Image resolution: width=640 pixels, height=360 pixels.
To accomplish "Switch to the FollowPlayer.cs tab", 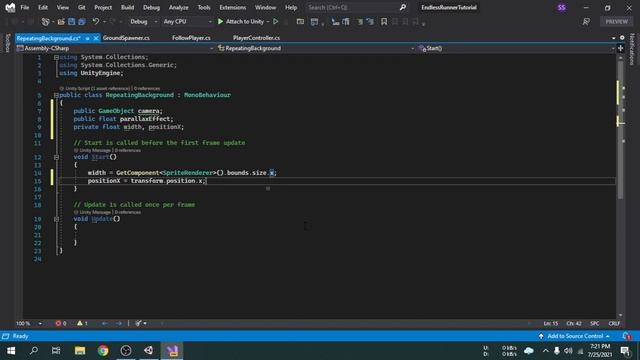I will [191, 38].
